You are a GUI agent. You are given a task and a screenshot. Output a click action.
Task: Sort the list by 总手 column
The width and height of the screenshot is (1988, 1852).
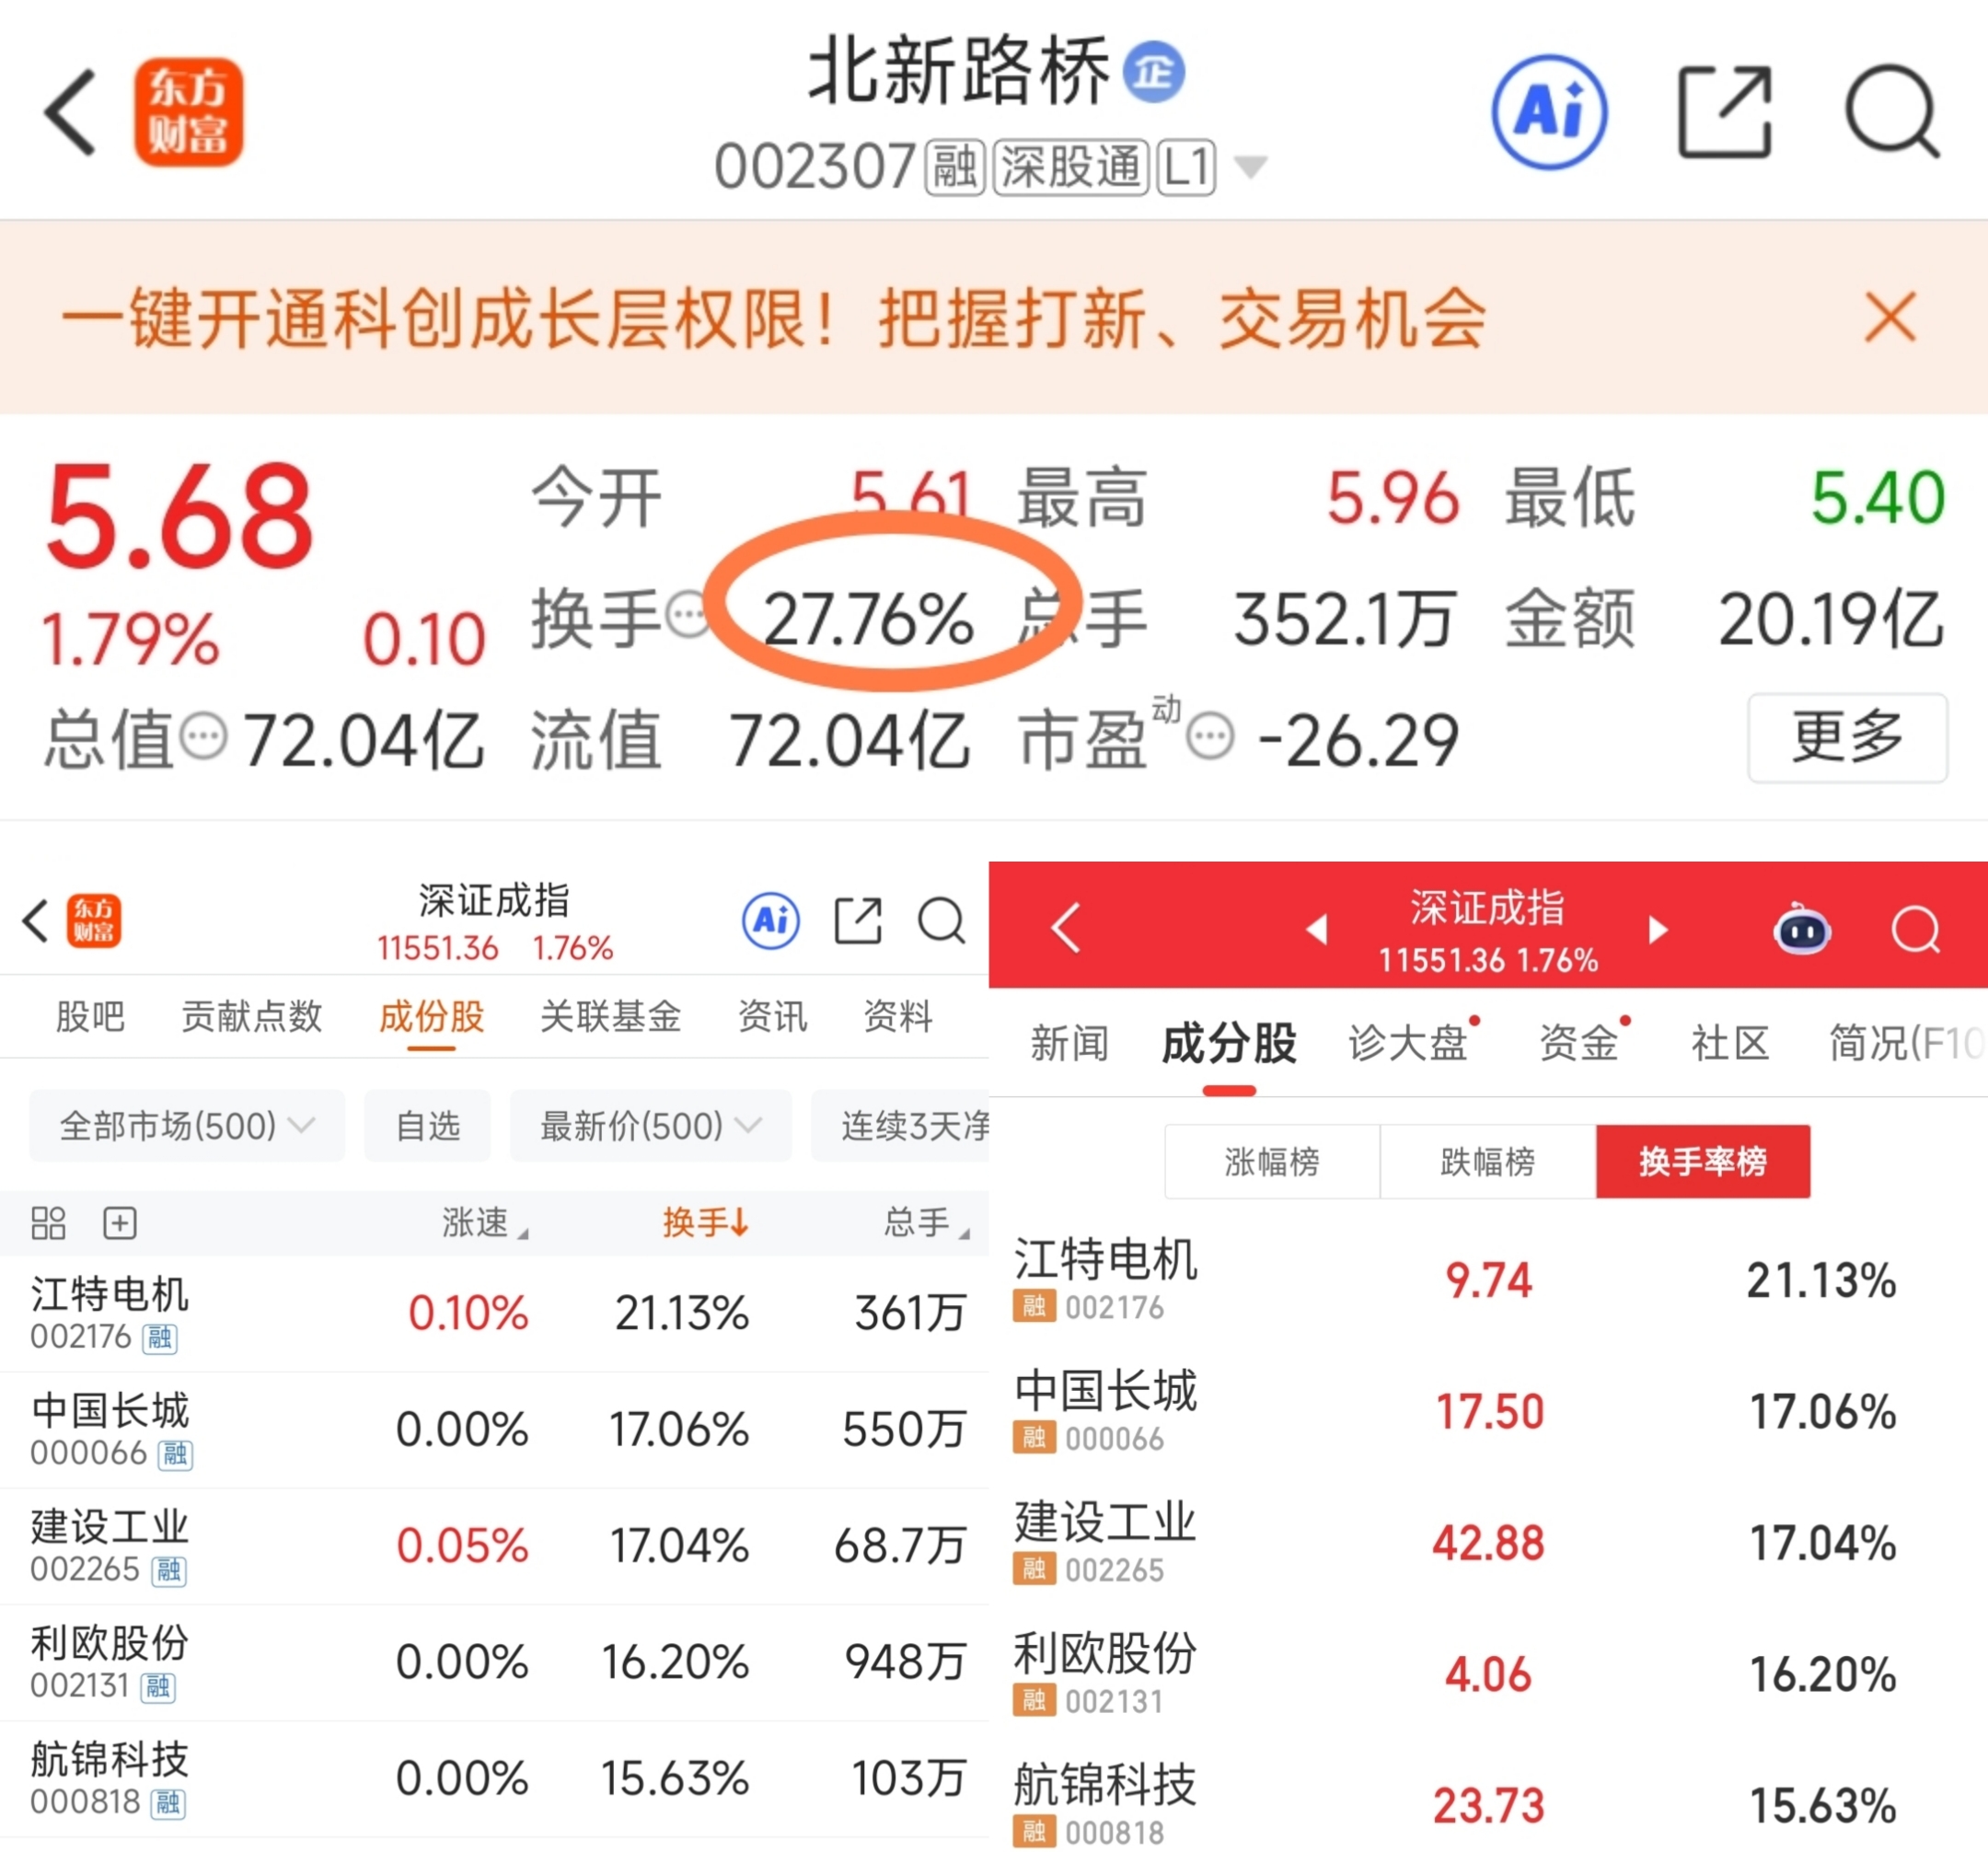(926, 1222)
